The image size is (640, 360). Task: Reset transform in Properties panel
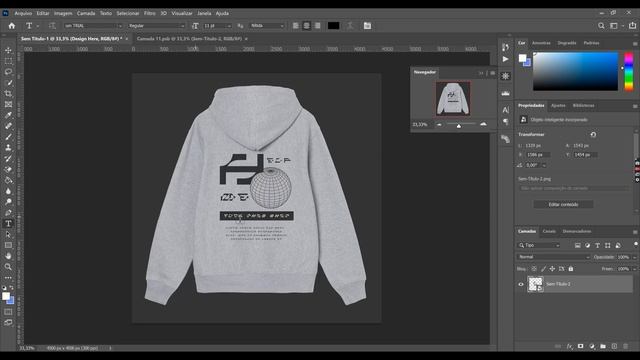pos(593,134)
